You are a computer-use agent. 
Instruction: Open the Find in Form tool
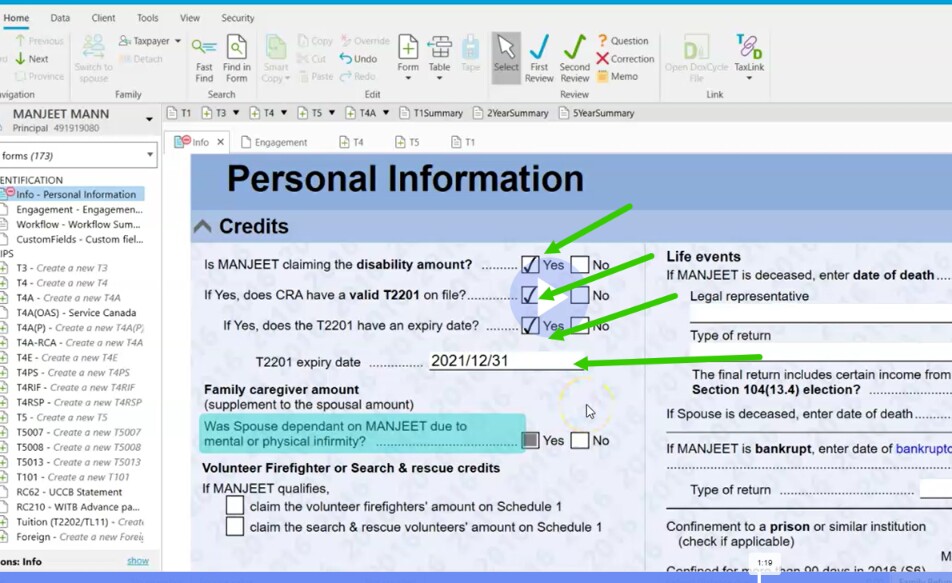237,60
